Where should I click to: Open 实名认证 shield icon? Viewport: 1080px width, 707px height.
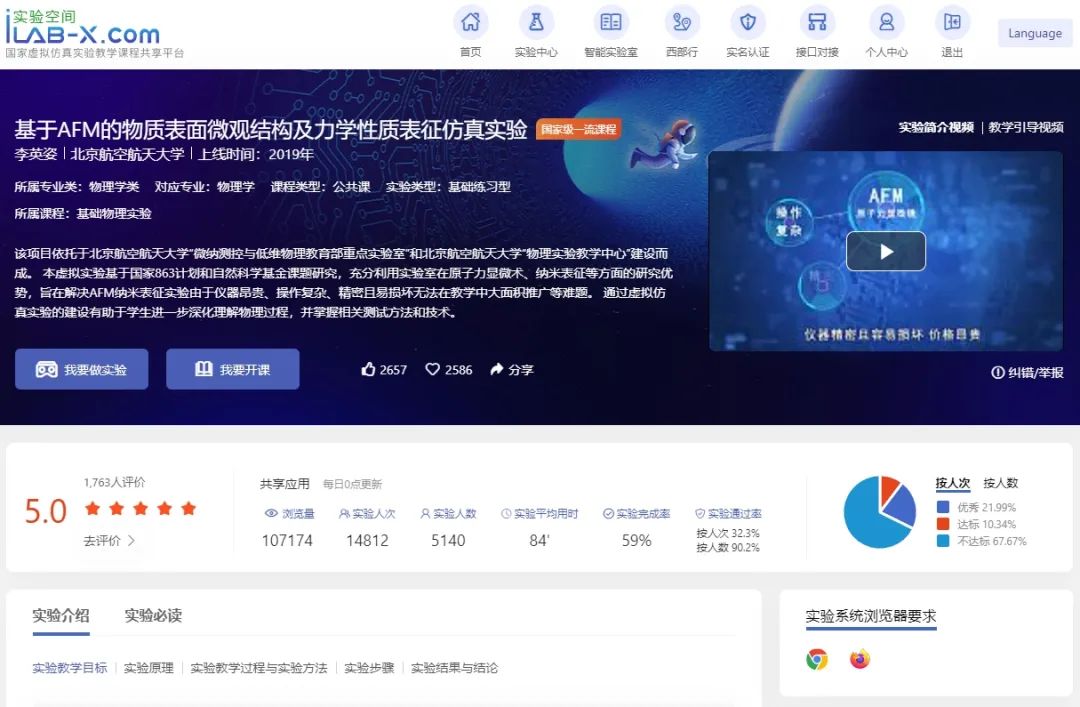click(747, 22)
